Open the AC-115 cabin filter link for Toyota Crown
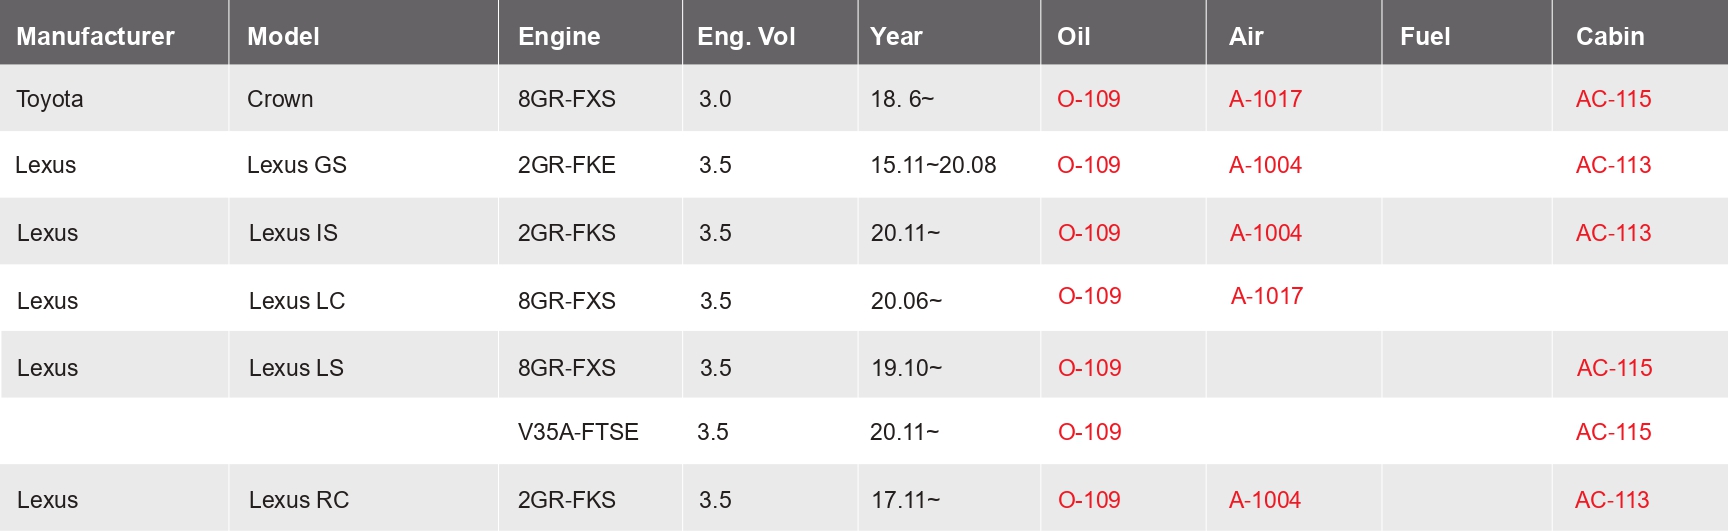 (x=1613, y=99)
